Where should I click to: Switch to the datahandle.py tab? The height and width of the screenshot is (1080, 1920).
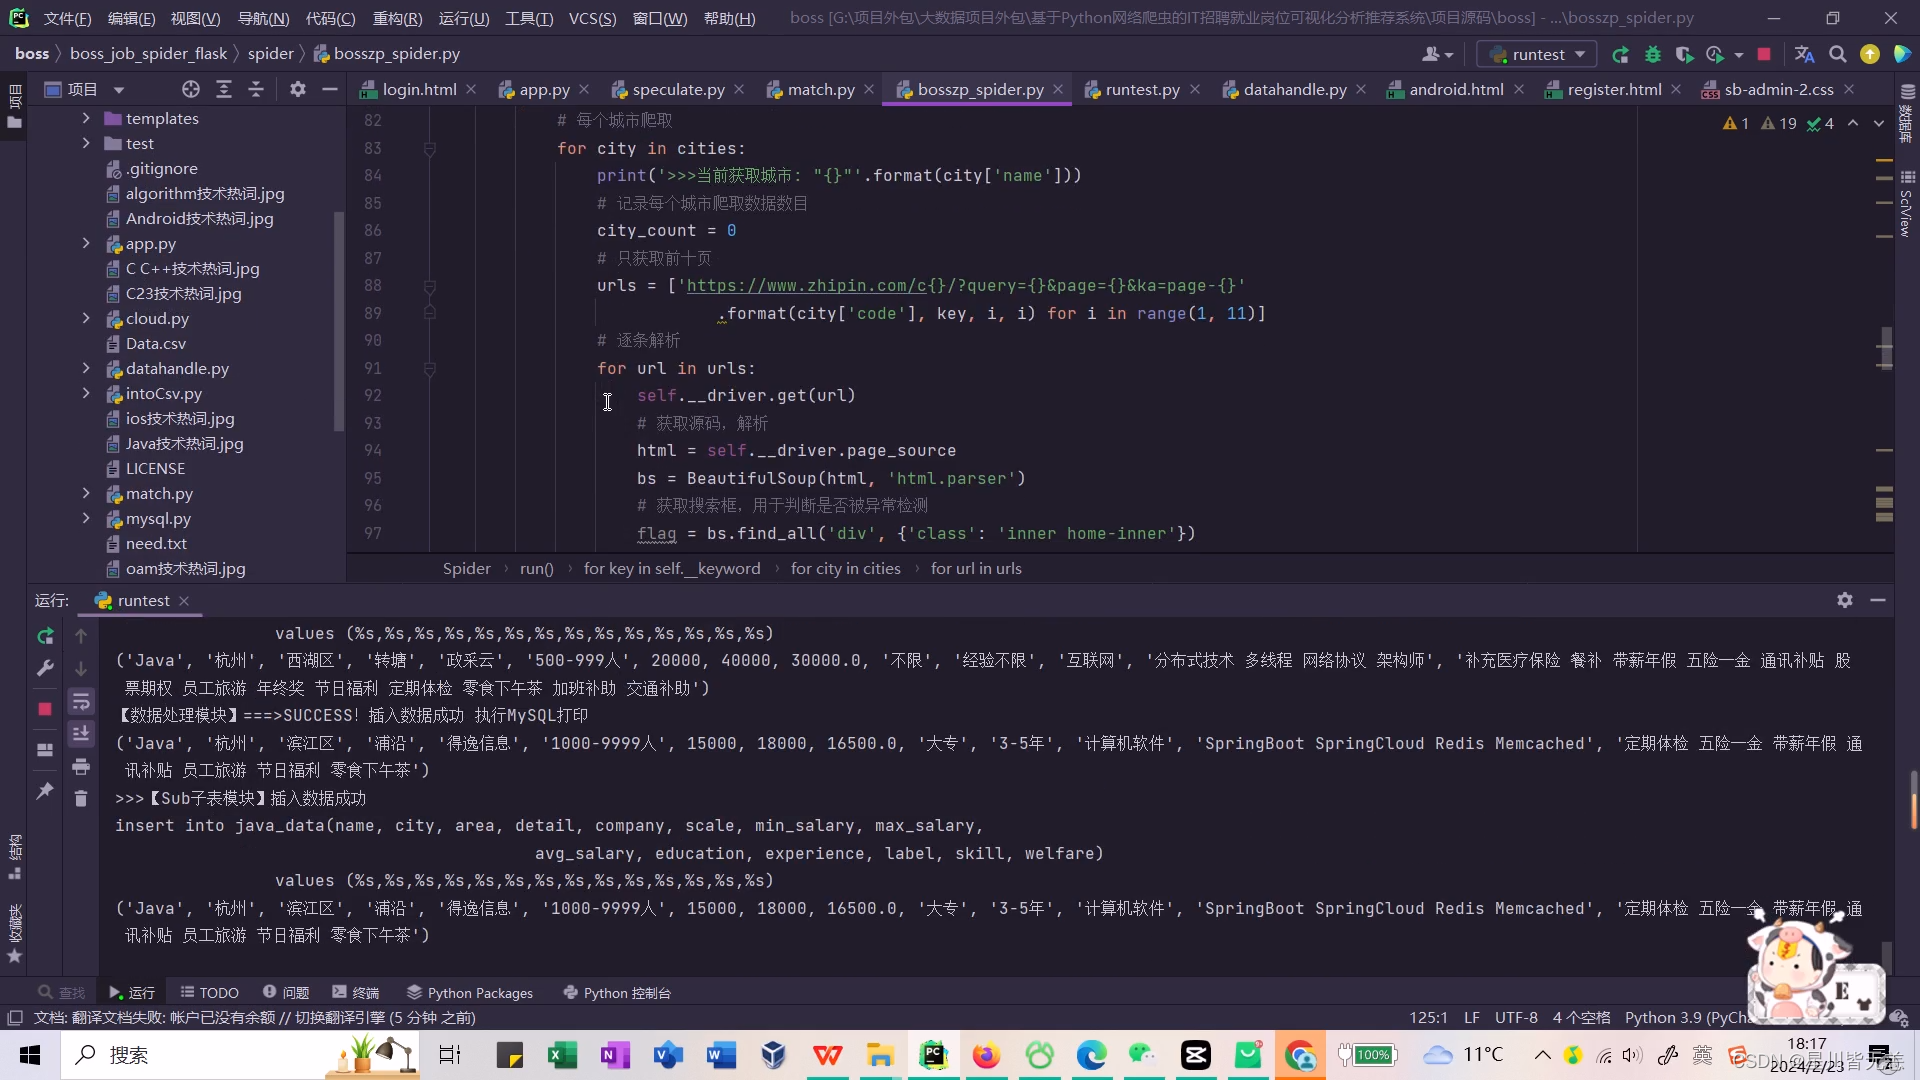[x=1294, y=88]
